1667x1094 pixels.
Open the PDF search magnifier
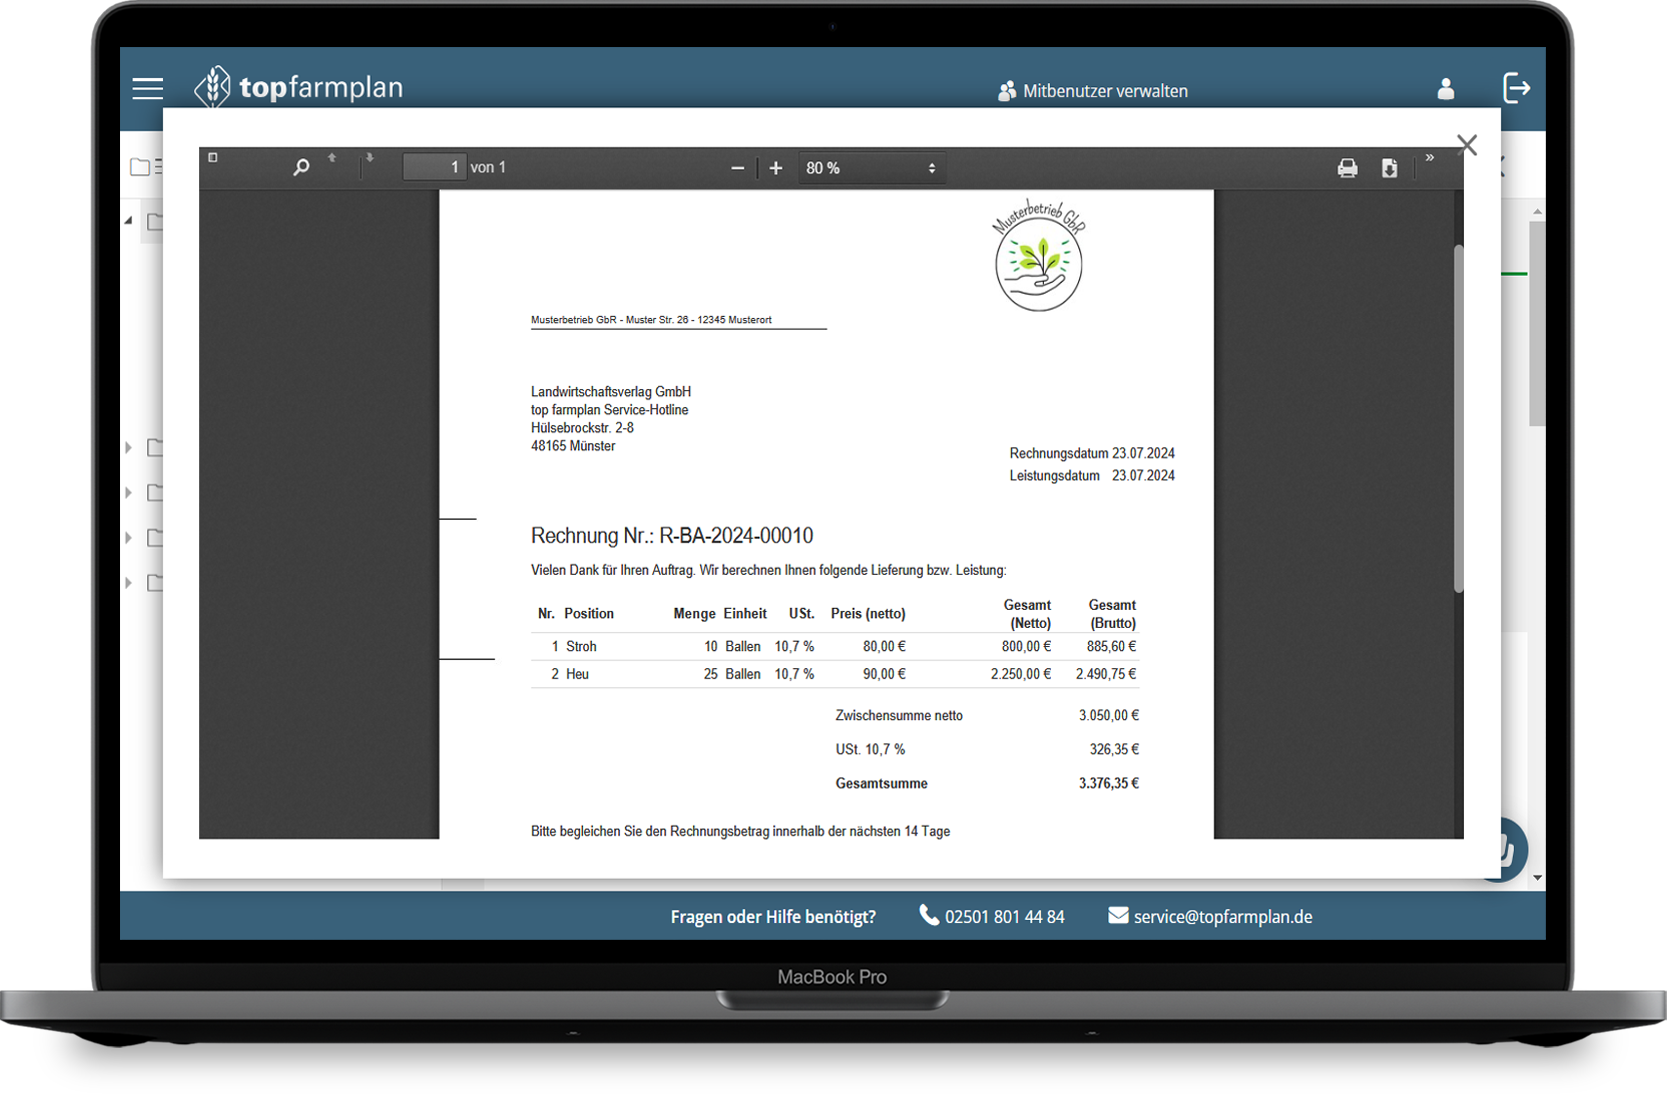point(301,167)
